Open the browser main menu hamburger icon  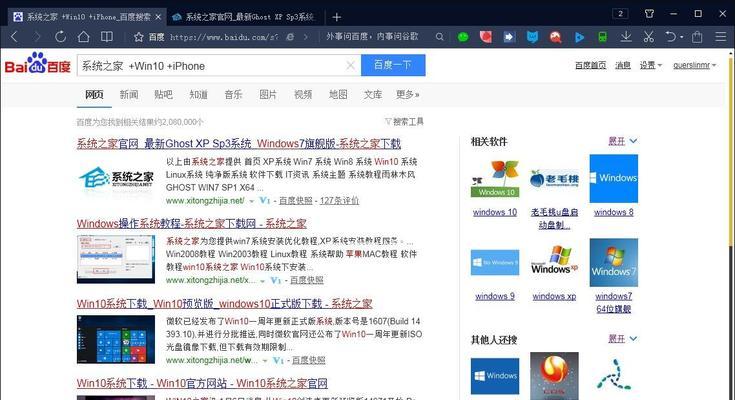721,37
